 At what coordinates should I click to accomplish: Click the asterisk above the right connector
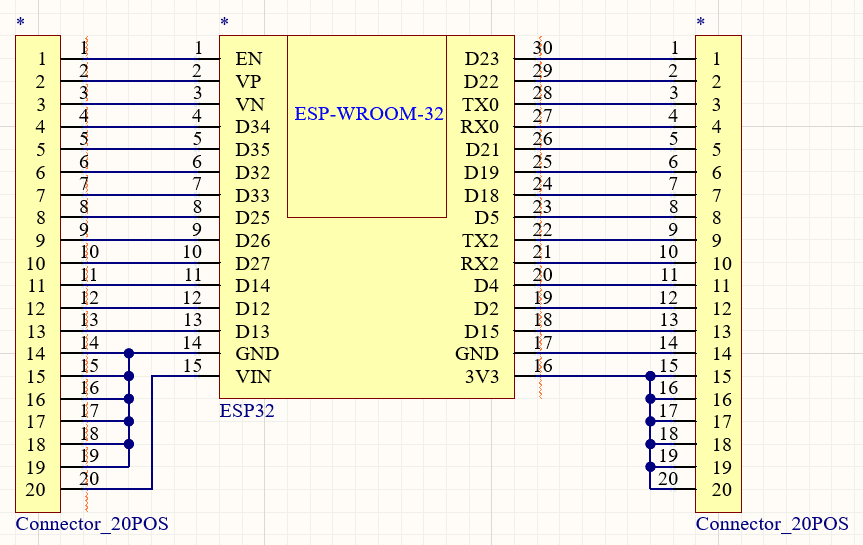(700, 23)
